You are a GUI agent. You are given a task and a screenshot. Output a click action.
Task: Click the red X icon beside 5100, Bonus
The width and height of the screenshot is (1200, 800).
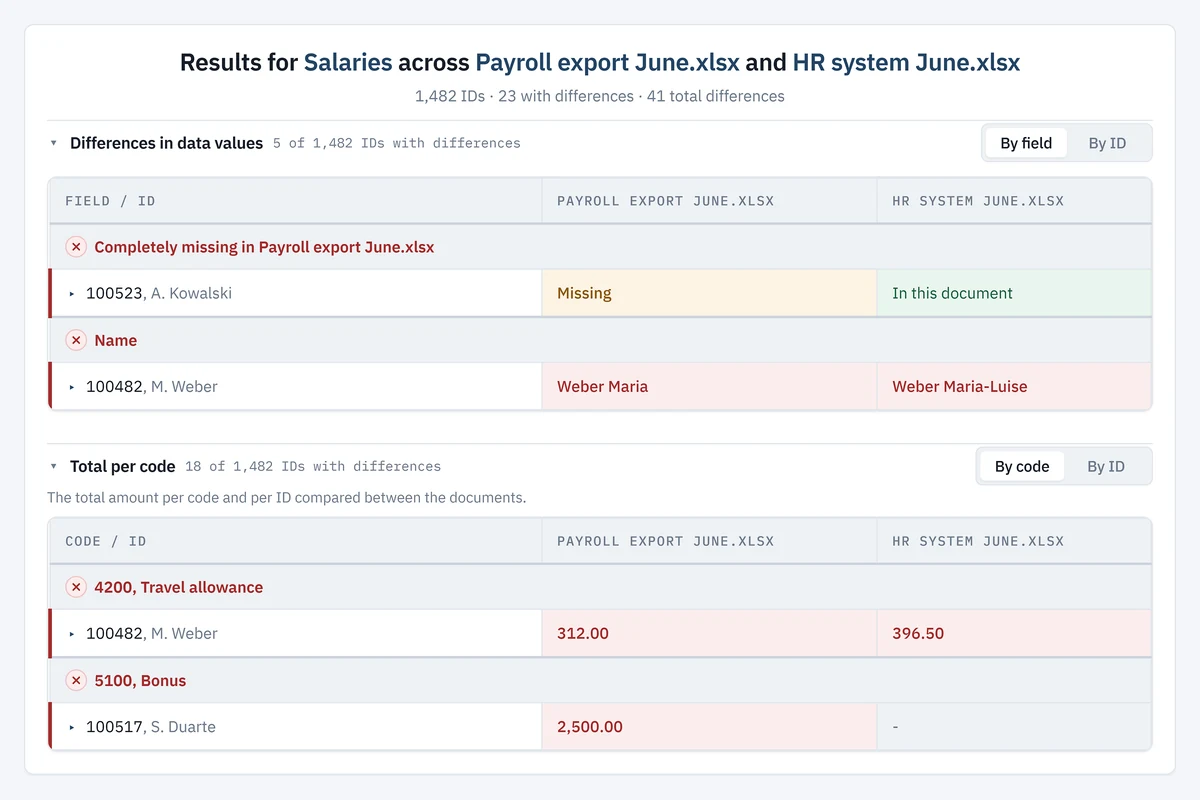tap(76, 680)
